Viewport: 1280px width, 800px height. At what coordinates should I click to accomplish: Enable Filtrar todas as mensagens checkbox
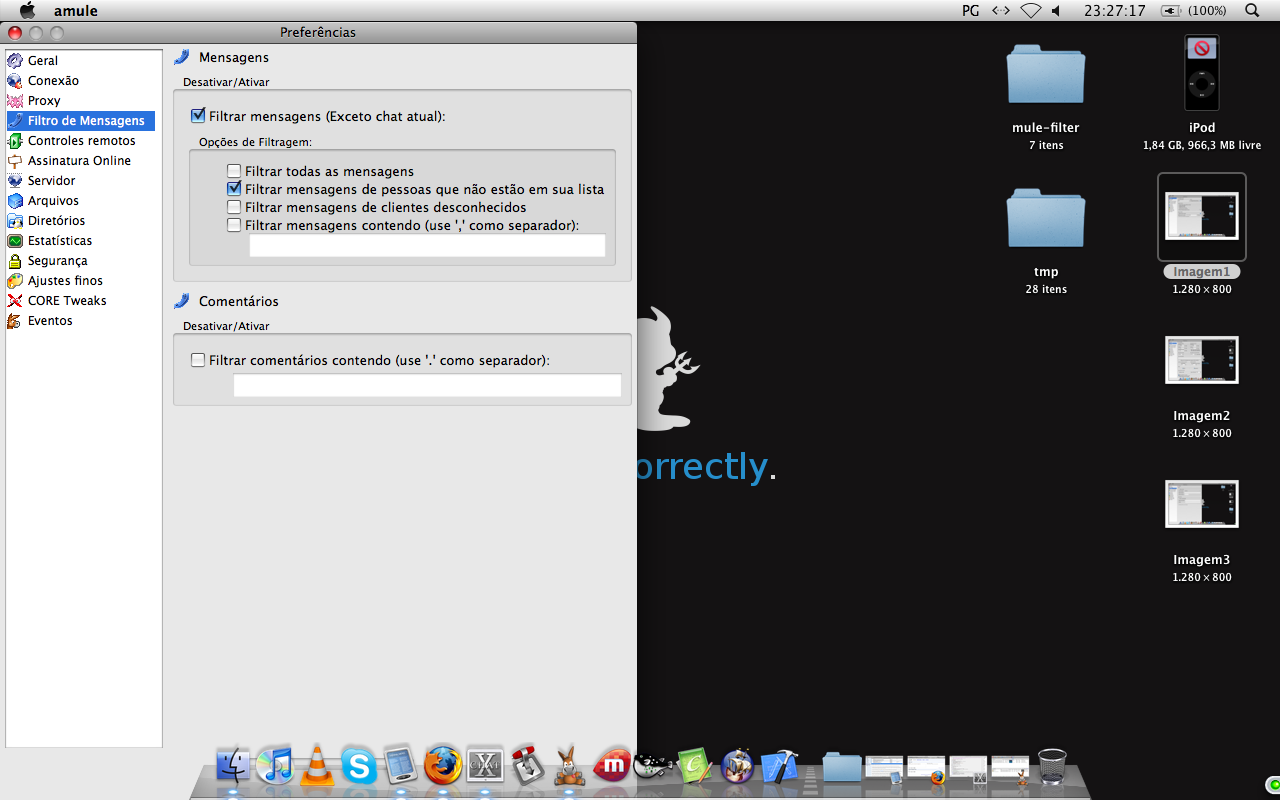click(x=234, y=171)
